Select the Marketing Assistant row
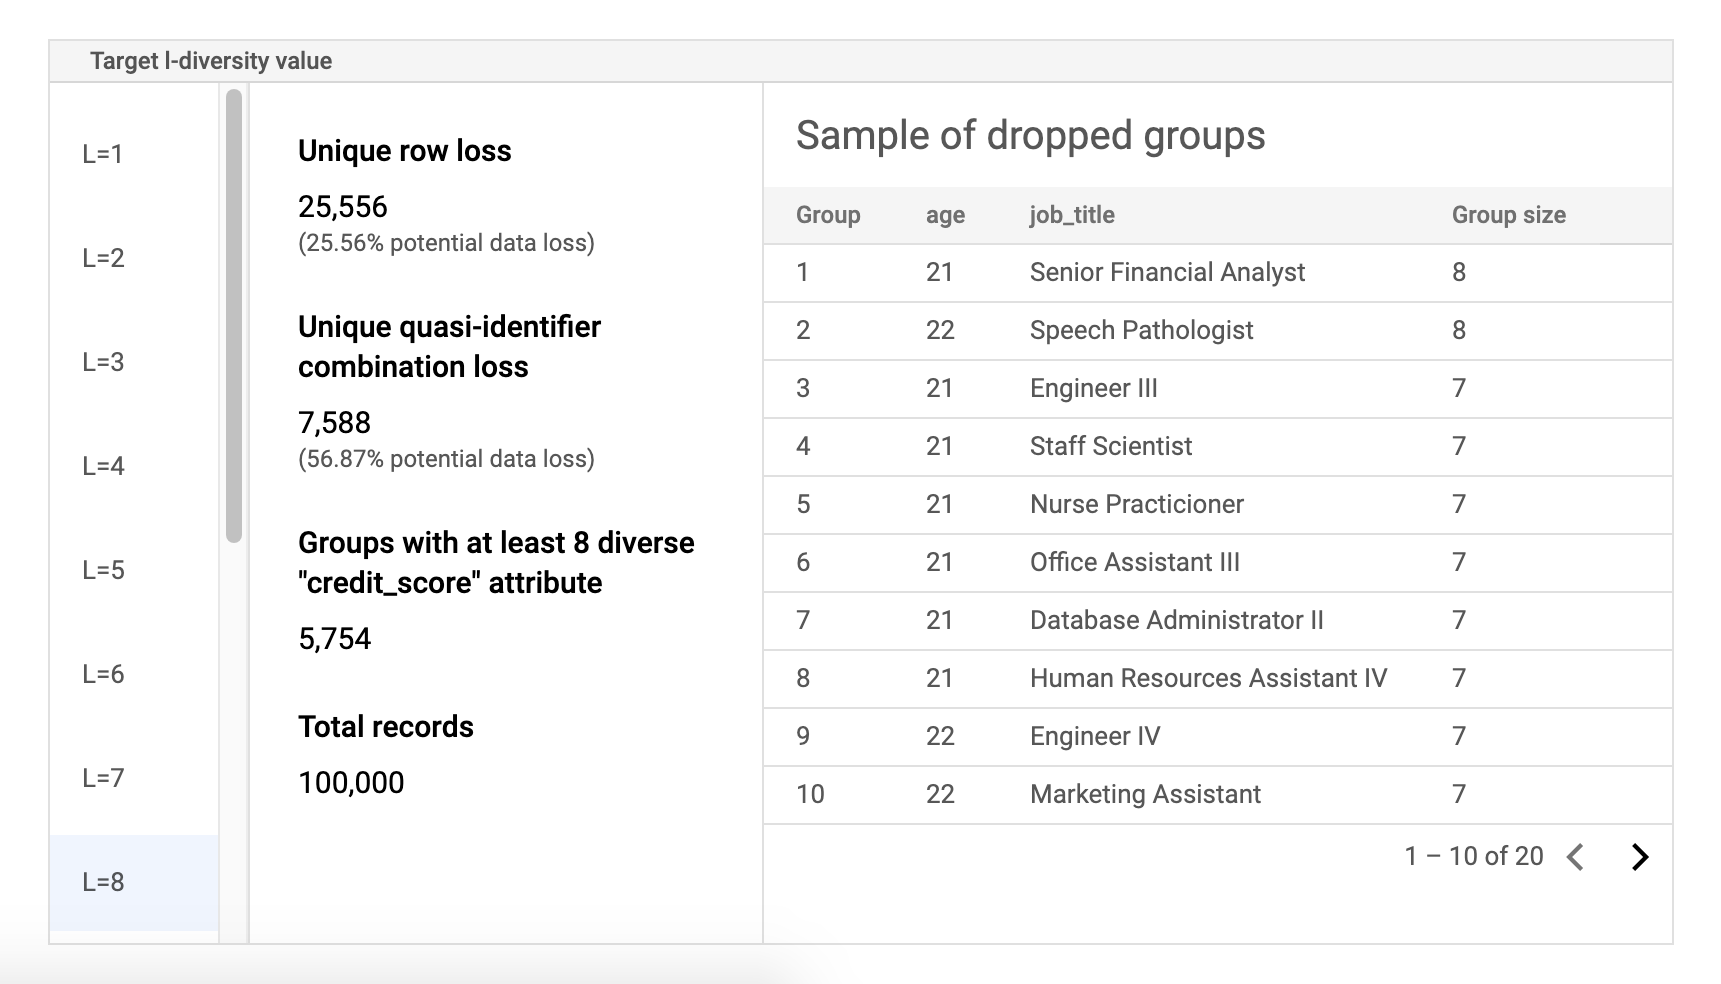This screenshot has height=984, width=1721. point(1145,795)
